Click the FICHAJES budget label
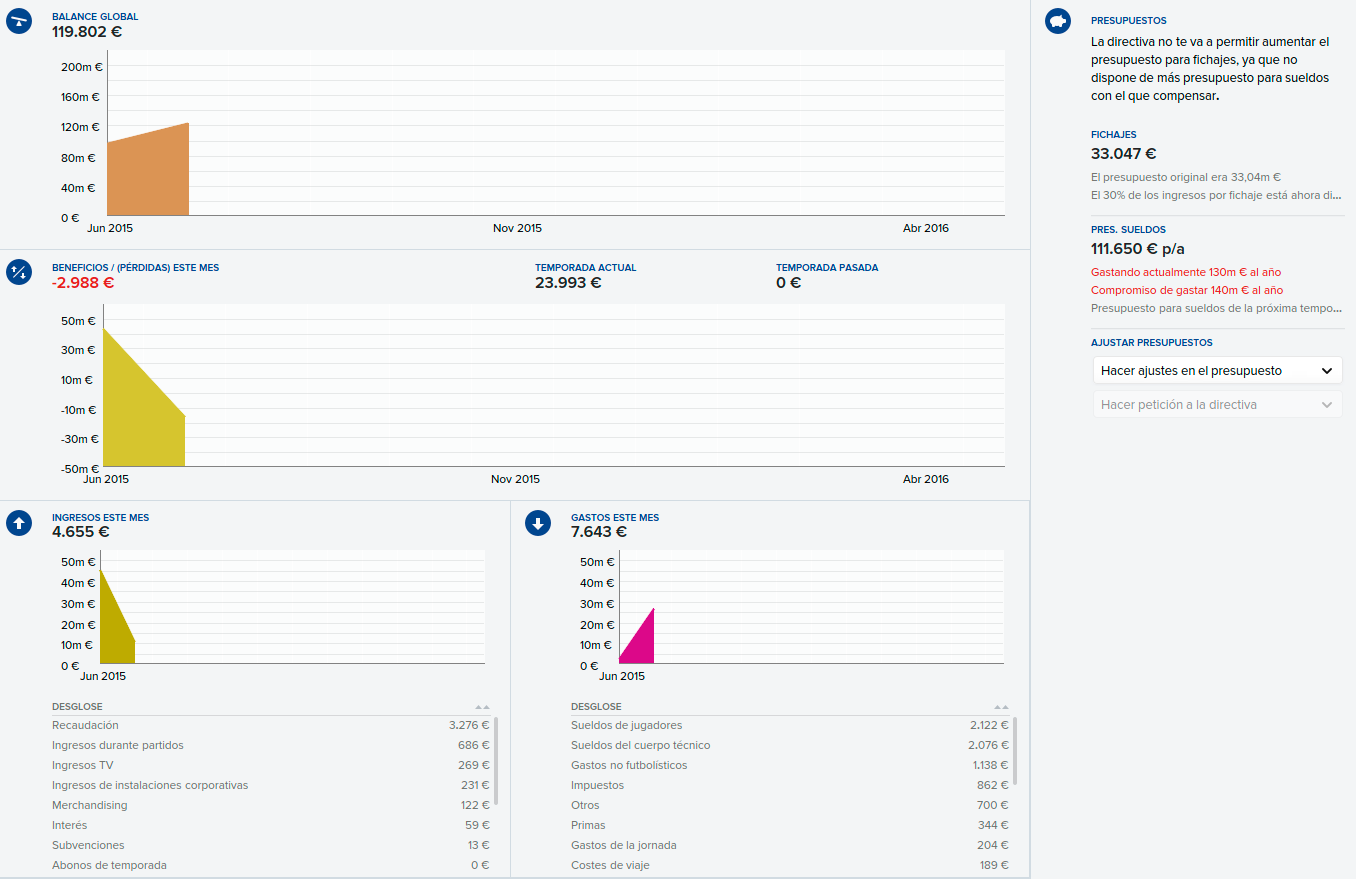Screen dimensions: 1356x879 [x=1113, y=135]
